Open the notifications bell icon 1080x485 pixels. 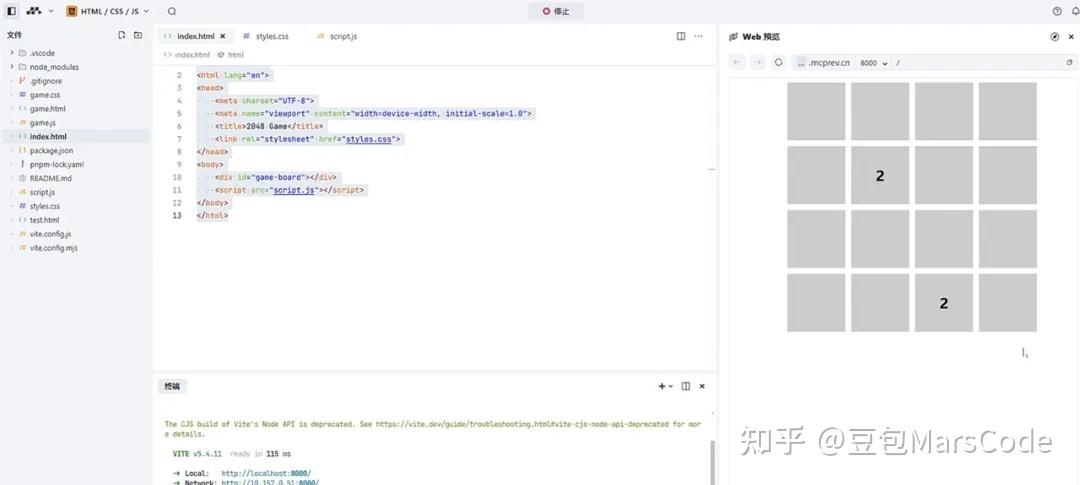pos(1075,11)
